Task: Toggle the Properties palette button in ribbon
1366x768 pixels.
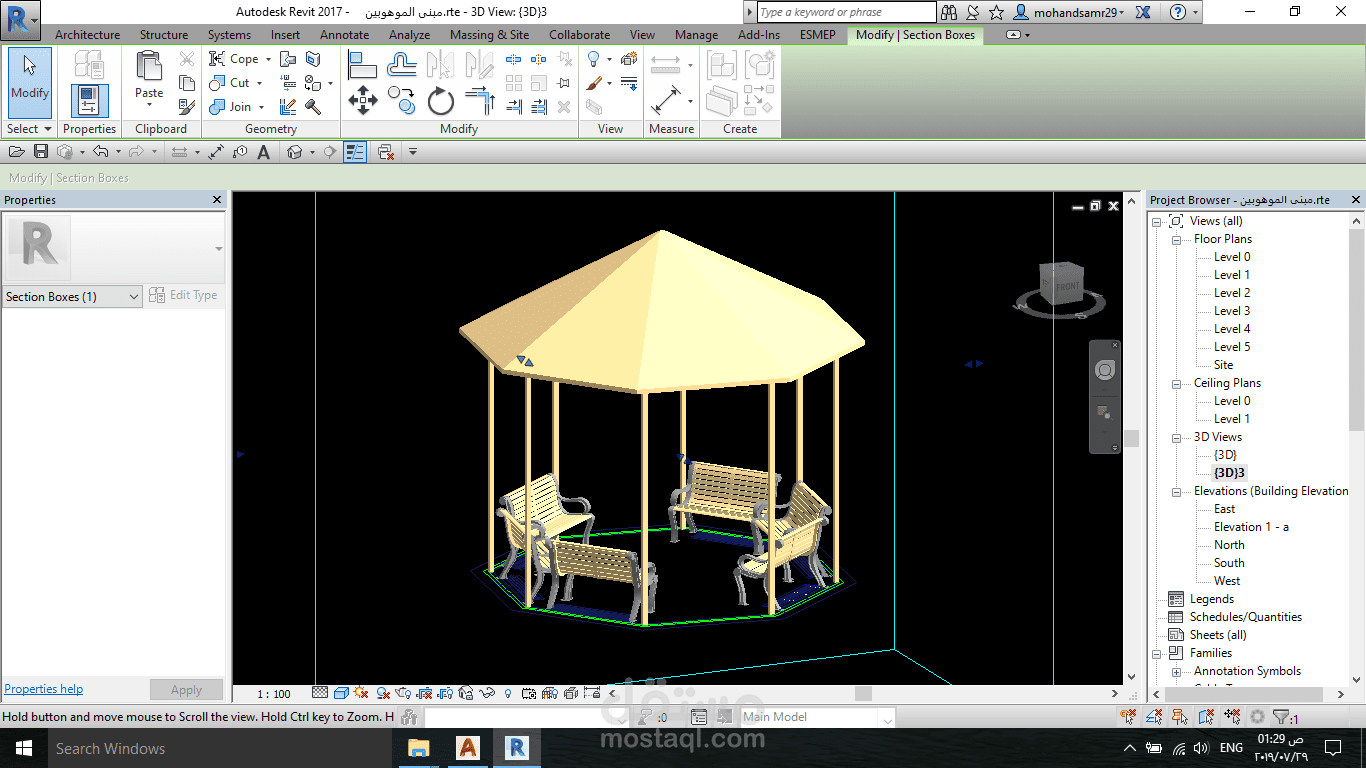Action: 89,101
